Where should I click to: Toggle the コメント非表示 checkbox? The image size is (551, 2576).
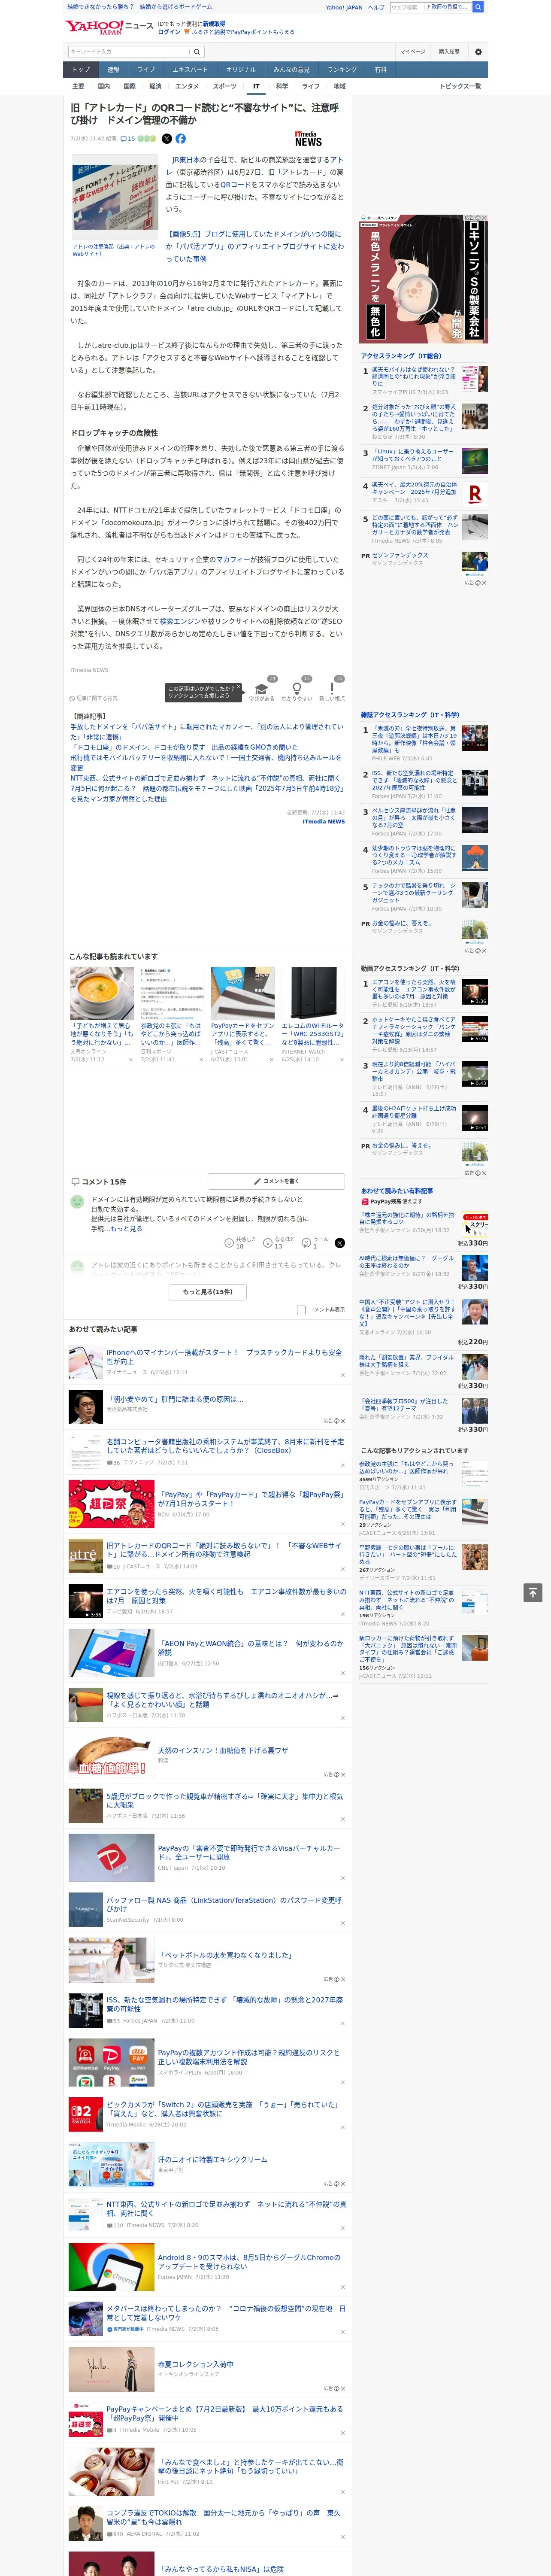click(301, 1309)
